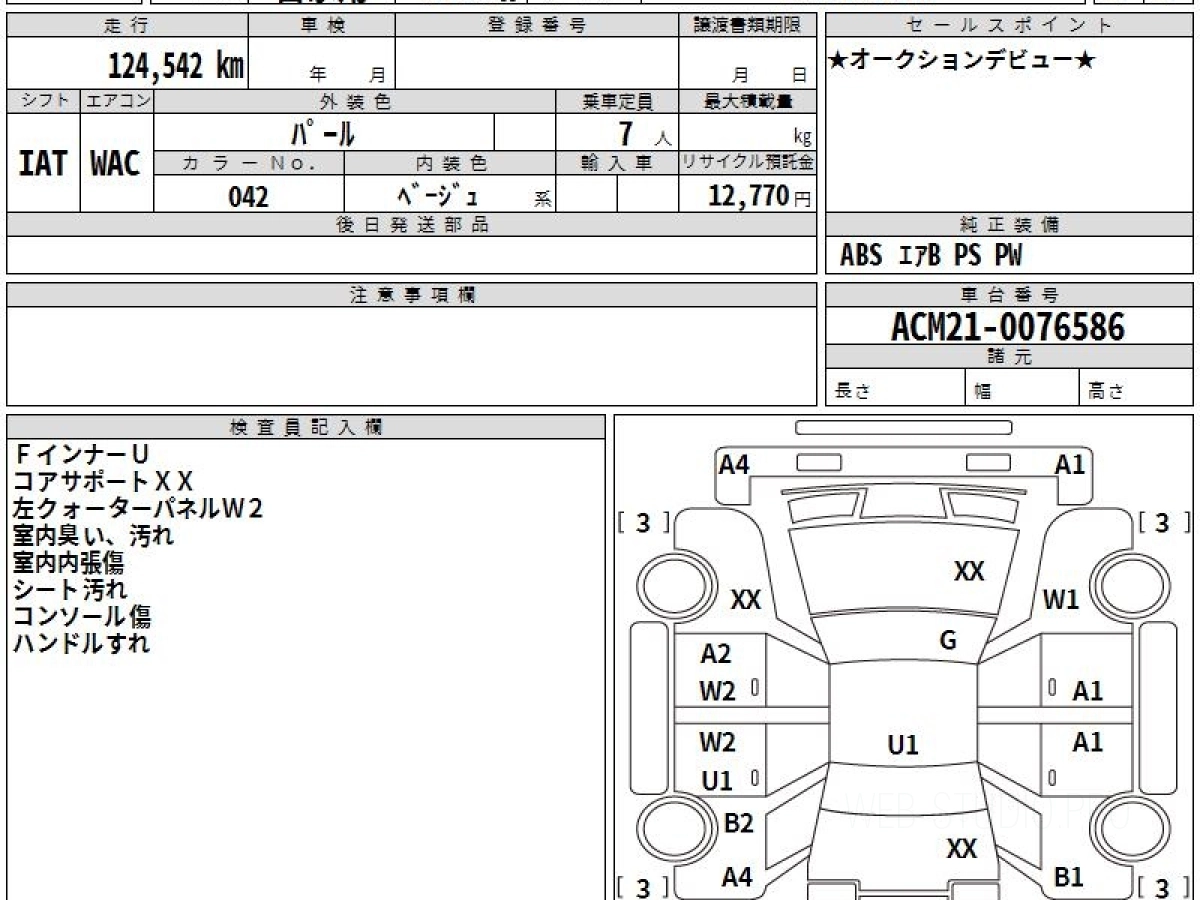Click the U1 mark below the rear door W2
The image size is (1200, 900).
(x=717, y=781)
